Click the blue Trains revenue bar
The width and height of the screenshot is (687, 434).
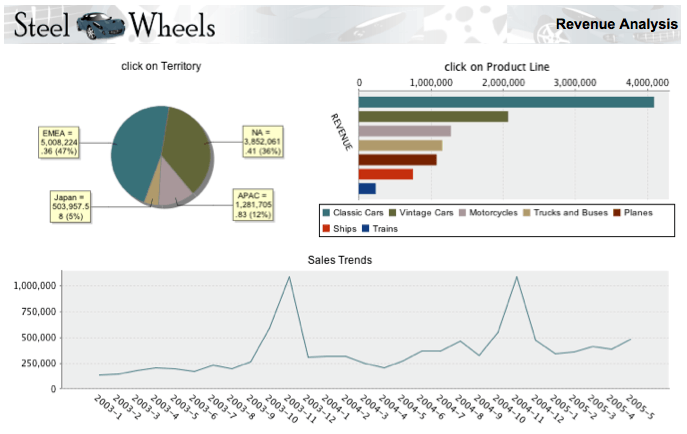pyautogui.click(x=367, y=189)
